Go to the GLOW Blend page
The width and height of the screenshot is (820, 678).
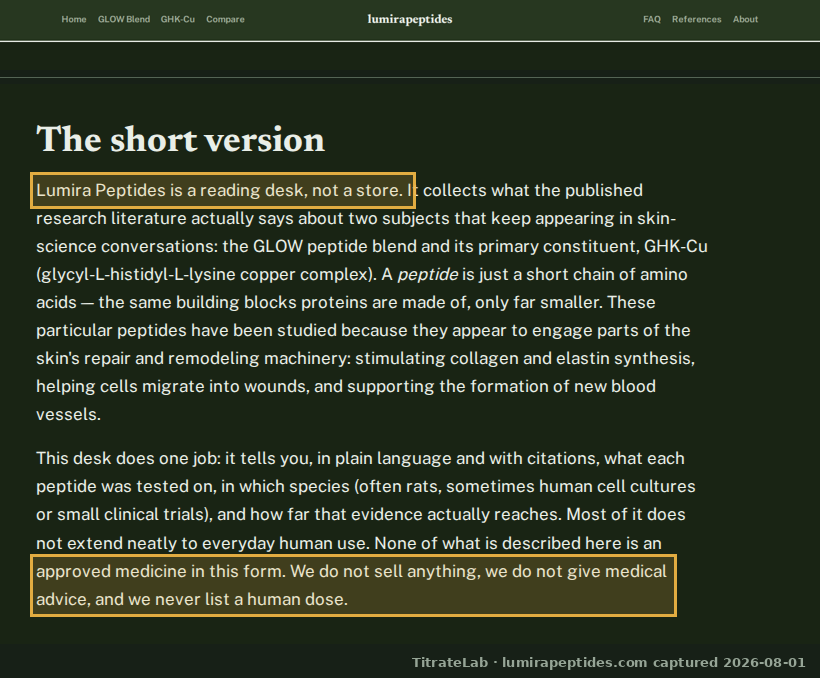(x=124, y=19)
